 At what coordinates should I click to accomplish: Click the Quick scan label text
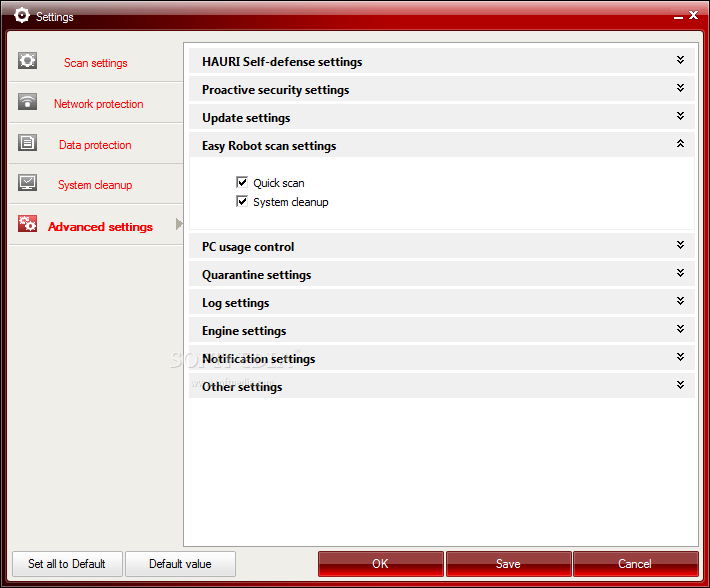pos(278,183)
